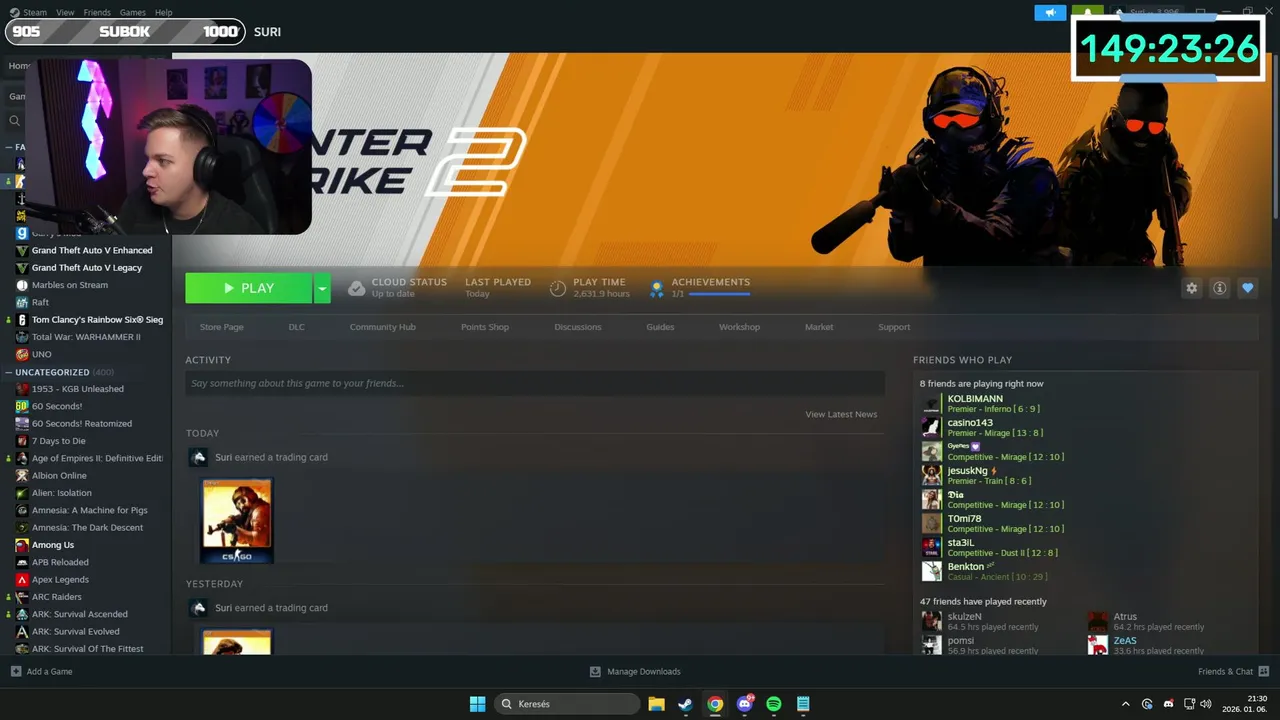Open the Workshop tab
Screen dimensions: 1280x720
pyautogui.click(x=739, y=327)
